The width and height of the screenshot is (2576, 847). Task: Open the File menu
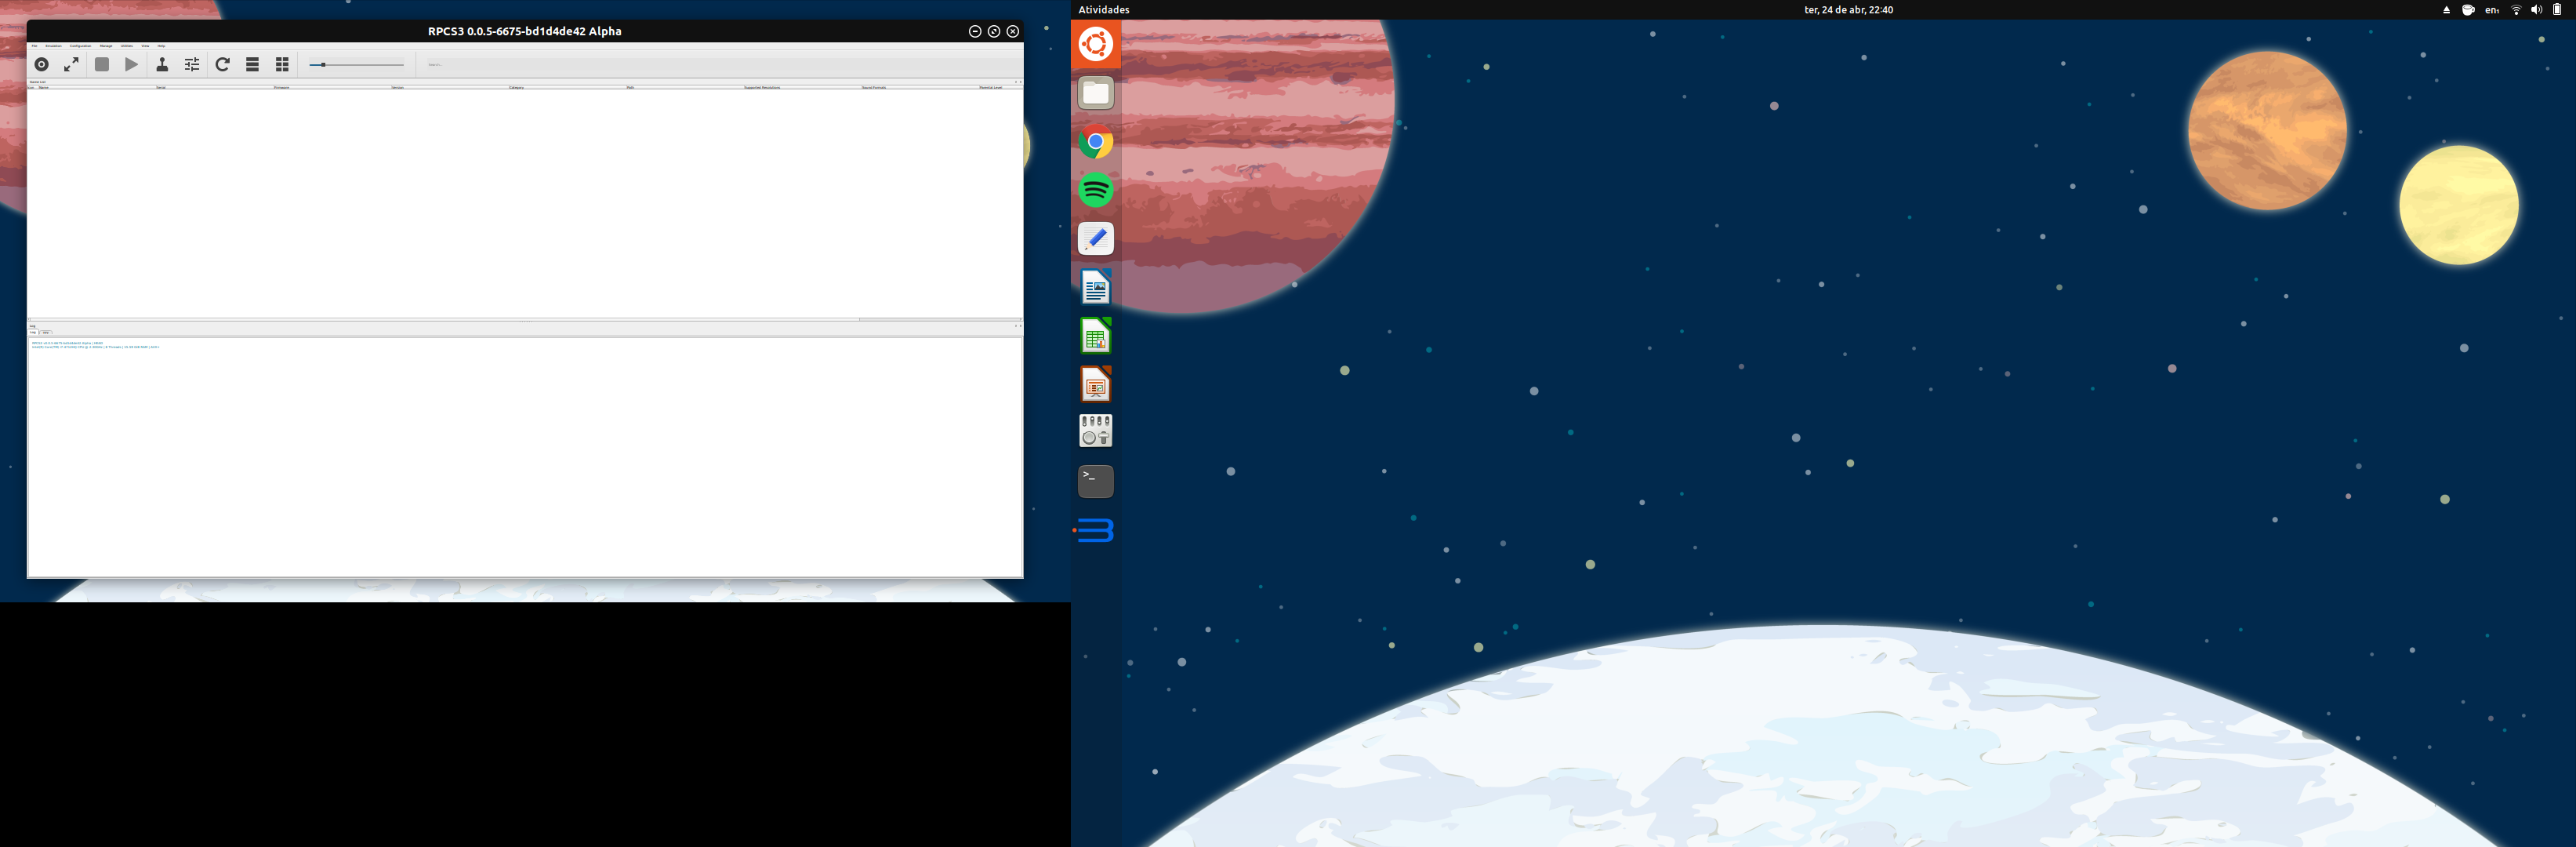click(34, 46)
